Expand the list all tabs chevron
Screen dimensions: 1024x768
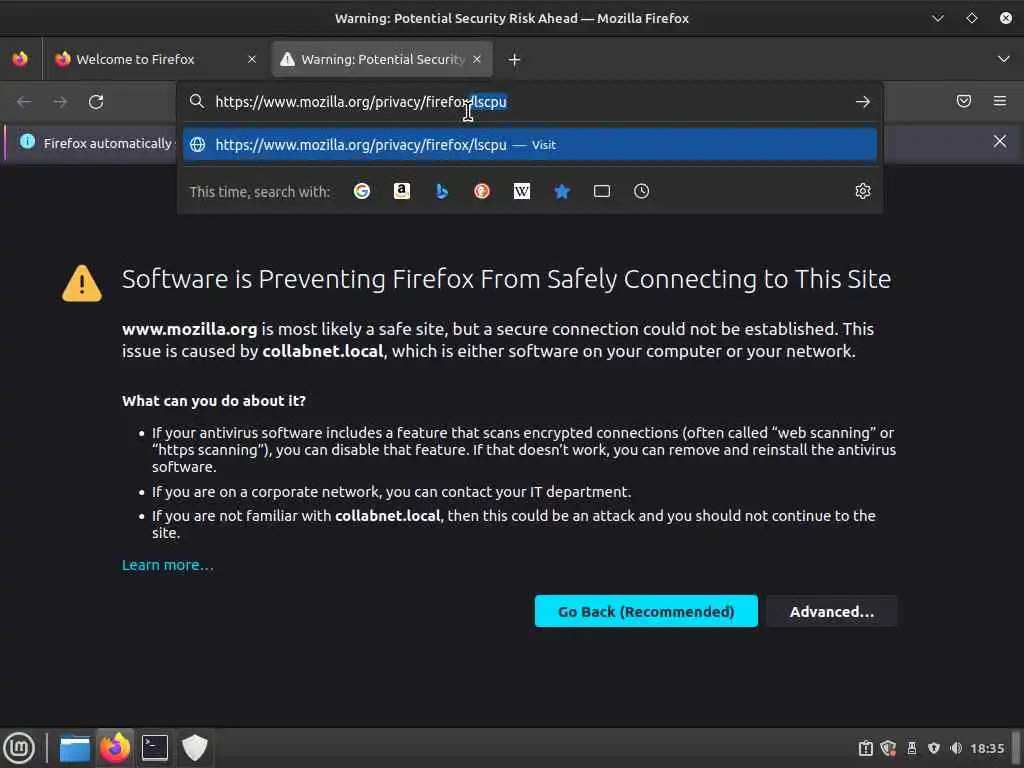1004,59
